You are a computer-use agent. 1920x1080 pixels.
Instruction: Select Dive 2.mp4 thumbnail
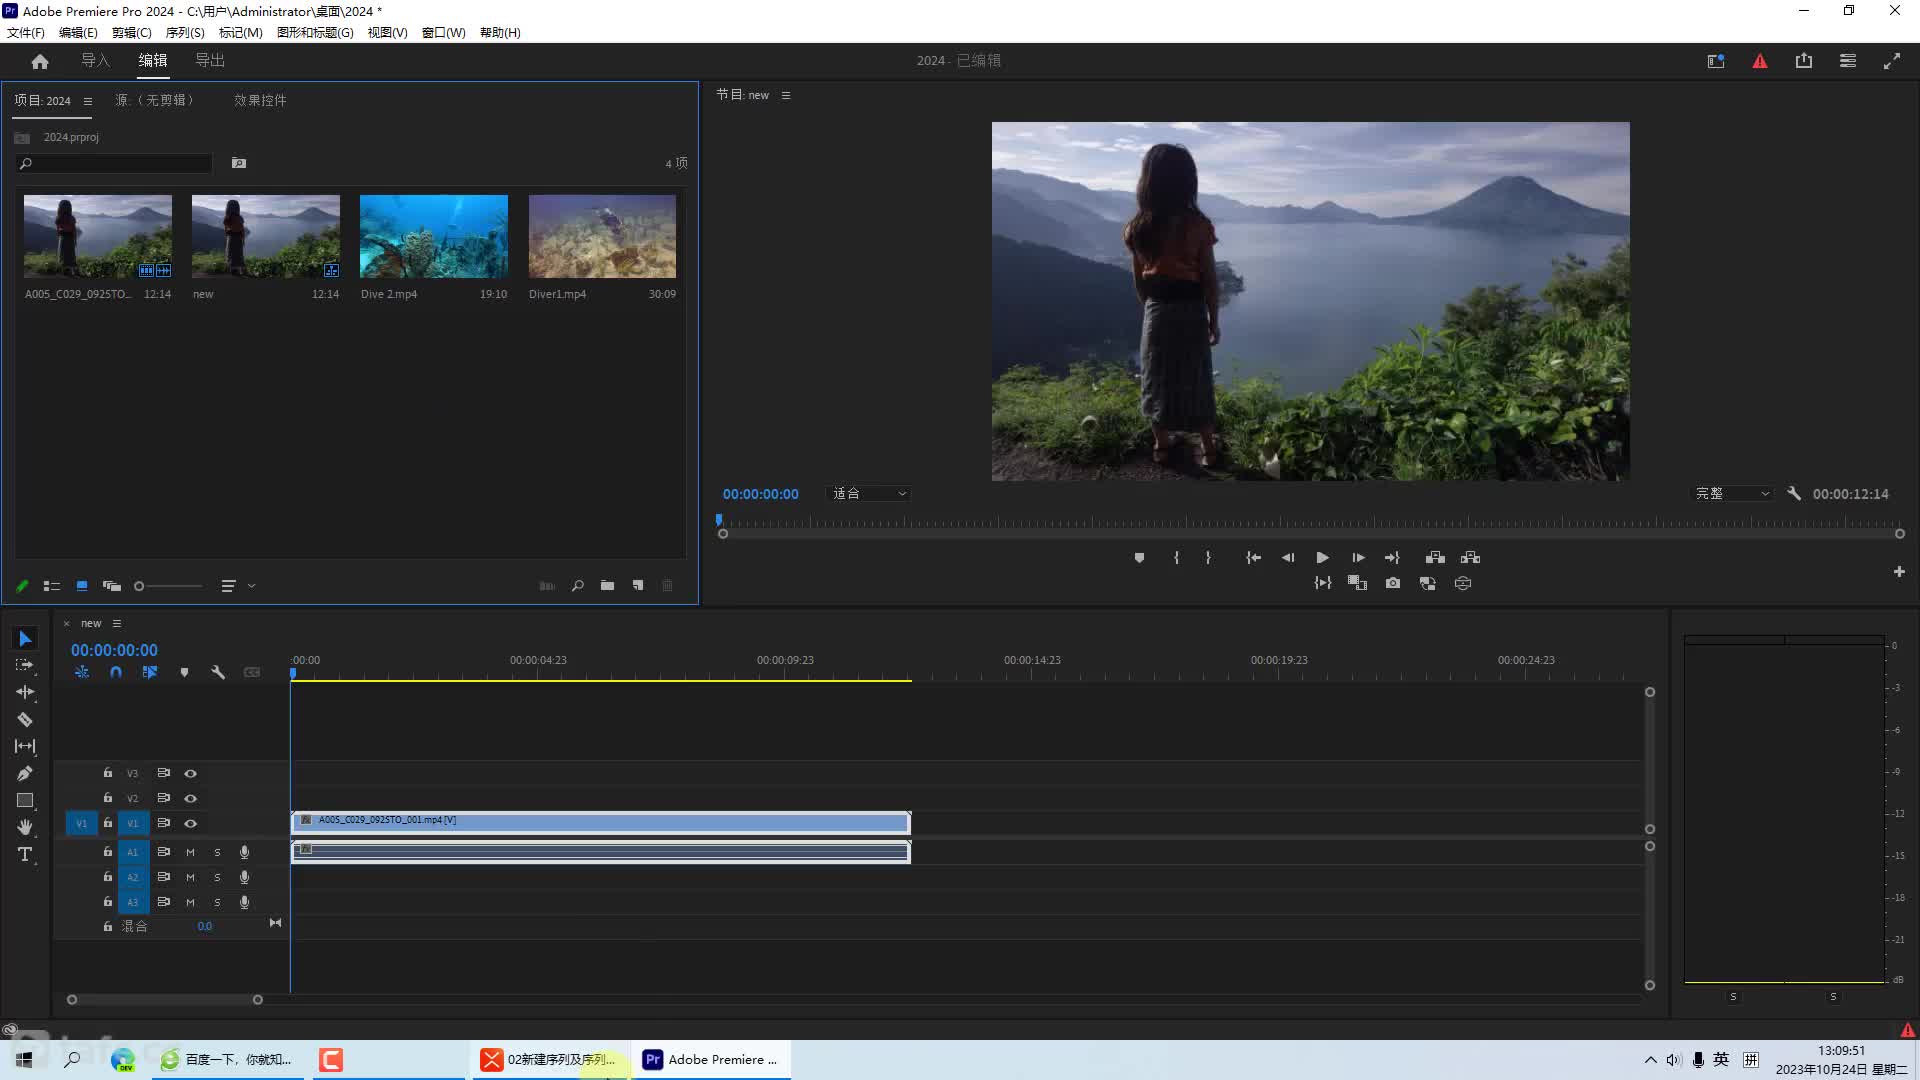tap(434, 237)
